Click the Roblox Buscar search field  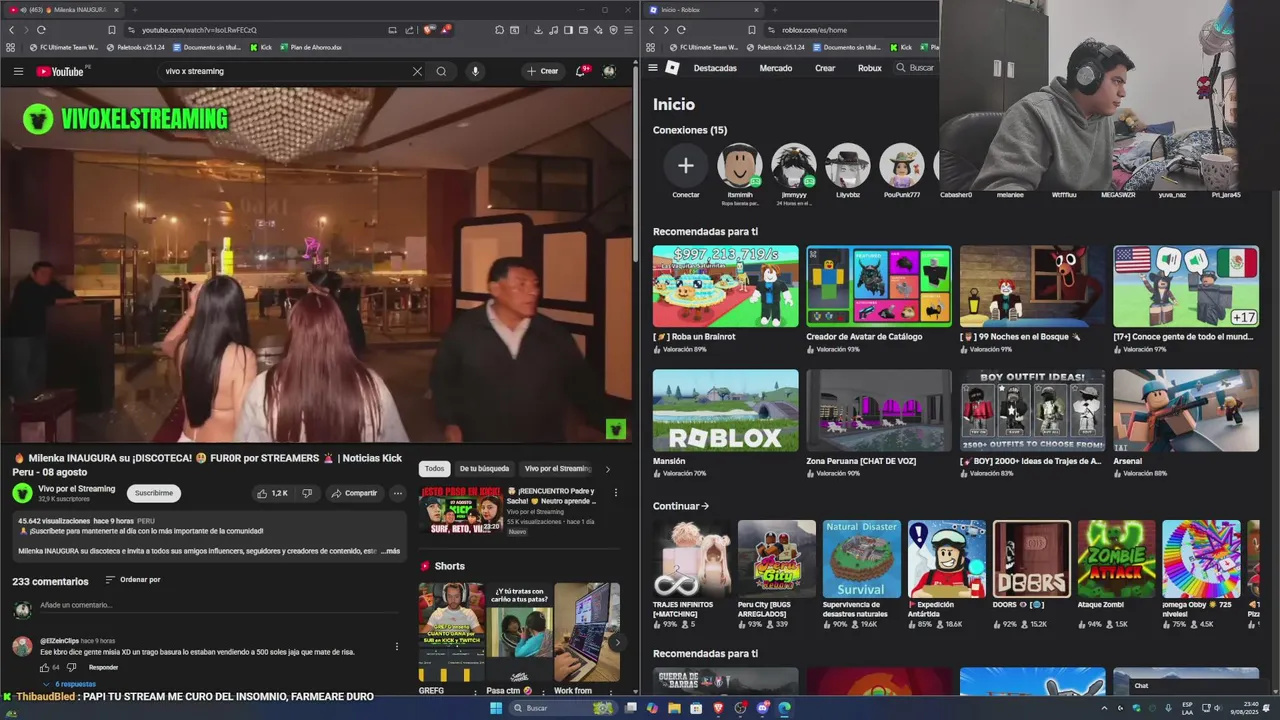point(917,68)
